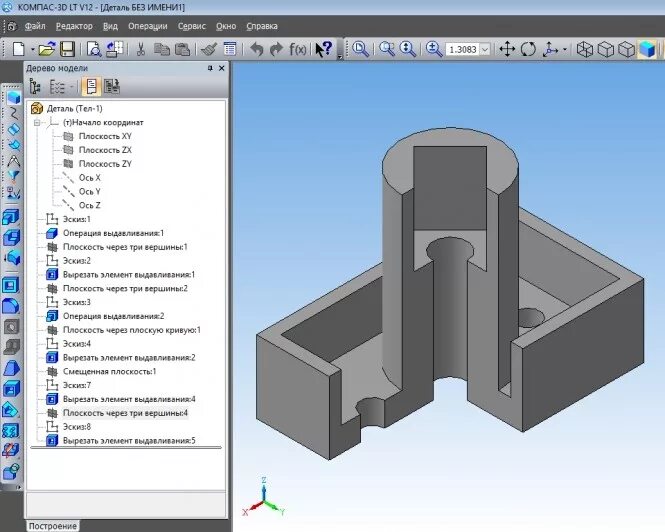Click the dynamic zoom magnifier with up-down arrows

point(408,49)
